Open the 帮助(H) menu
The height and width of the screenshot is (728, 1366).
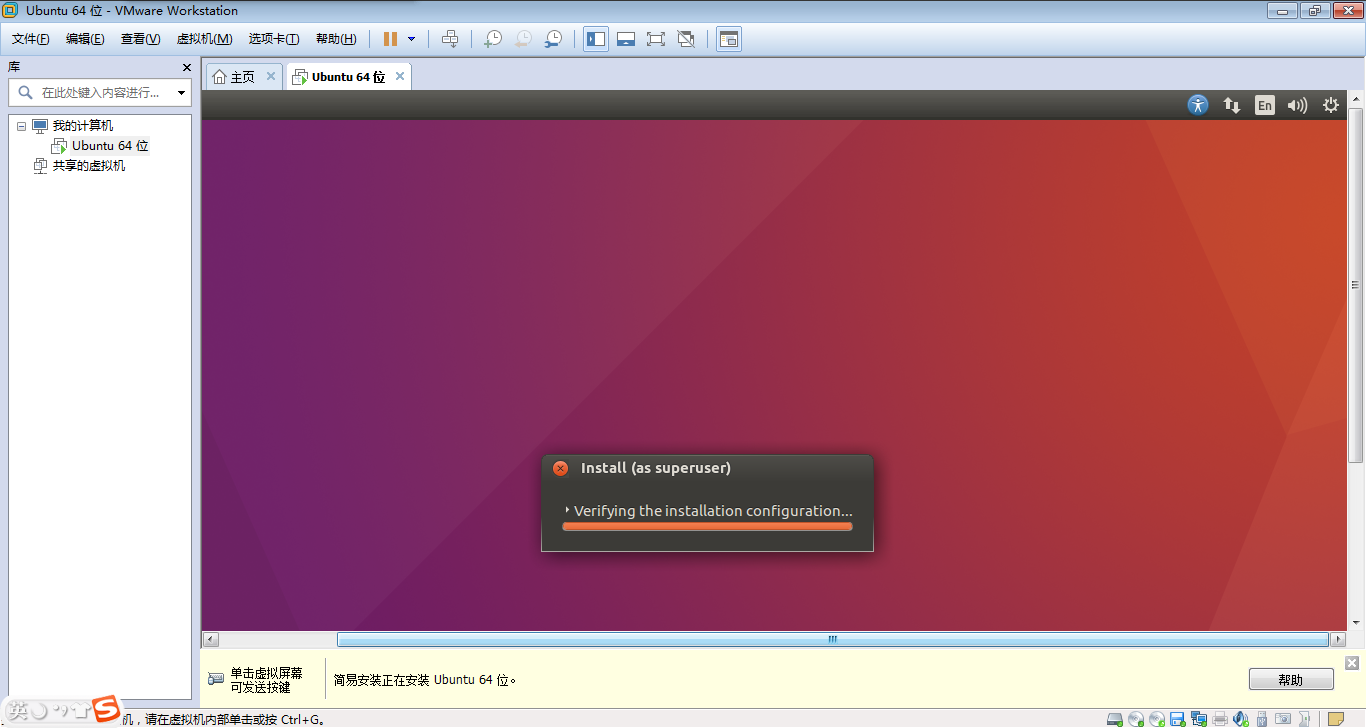pyautogui.click(x=336, y=39)
